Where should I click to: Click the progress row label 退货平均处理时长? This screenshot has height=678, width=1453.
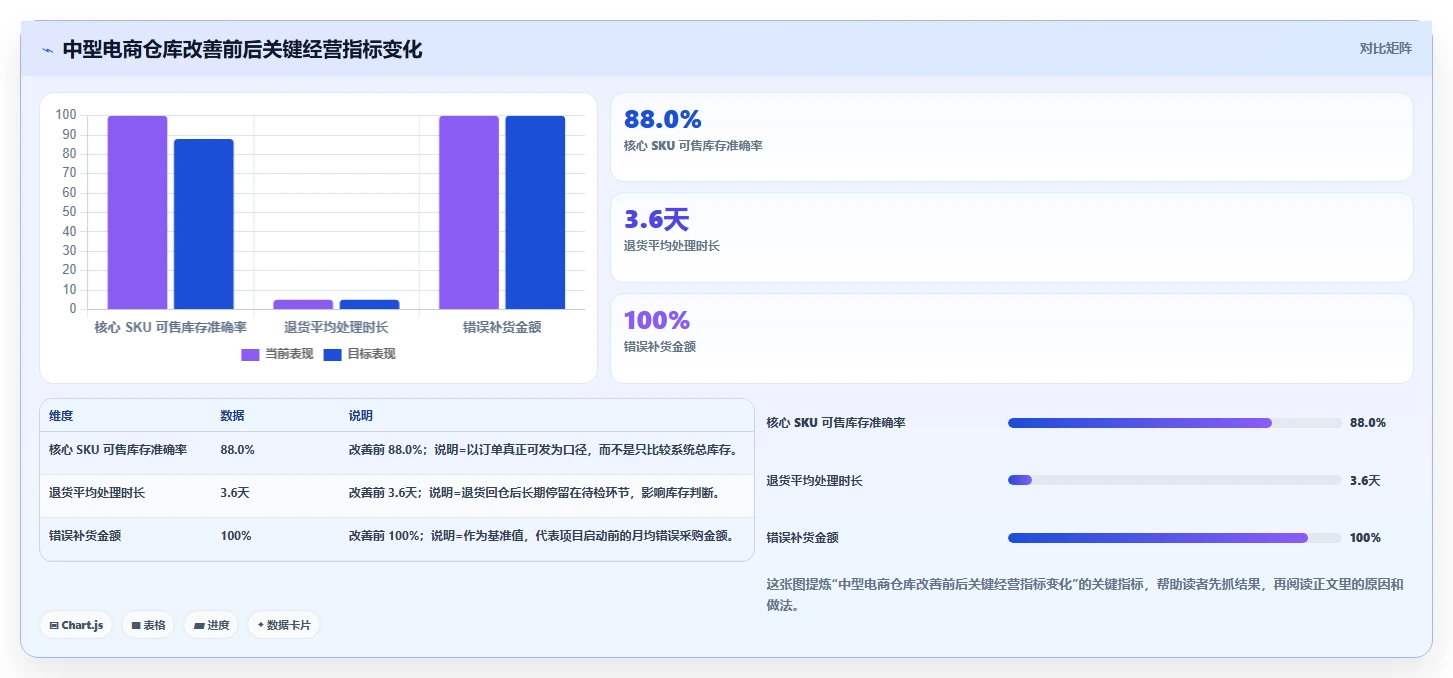point(815,481)
